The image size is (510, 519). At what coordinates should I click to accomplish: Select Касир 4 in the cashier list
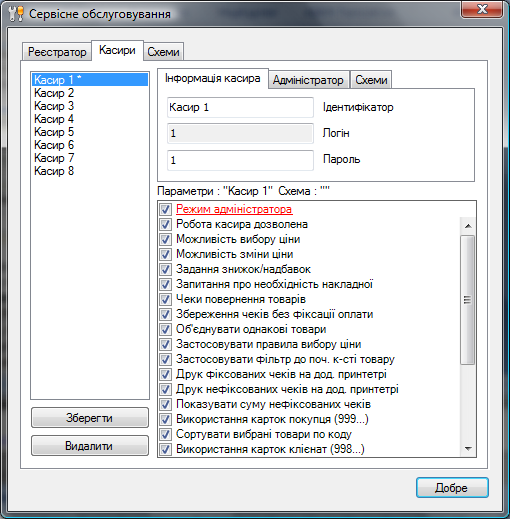click(x=90, y=119)
